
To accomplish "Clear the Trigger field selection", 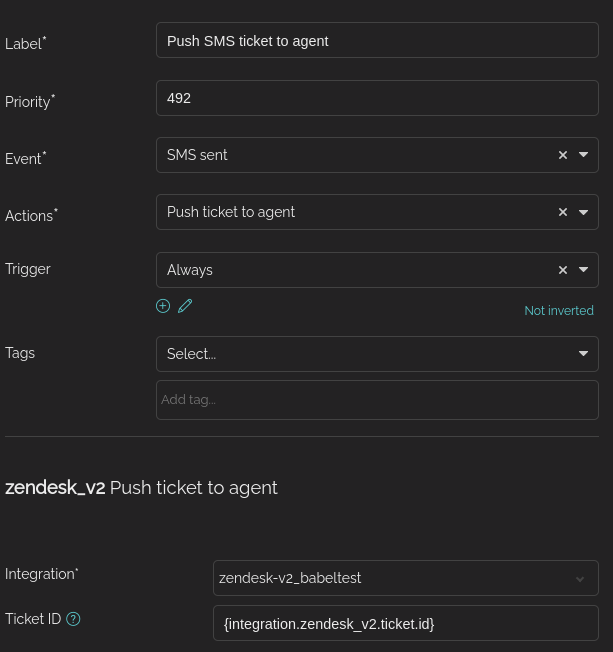I will pyautogui.click(x=563, y=270).
